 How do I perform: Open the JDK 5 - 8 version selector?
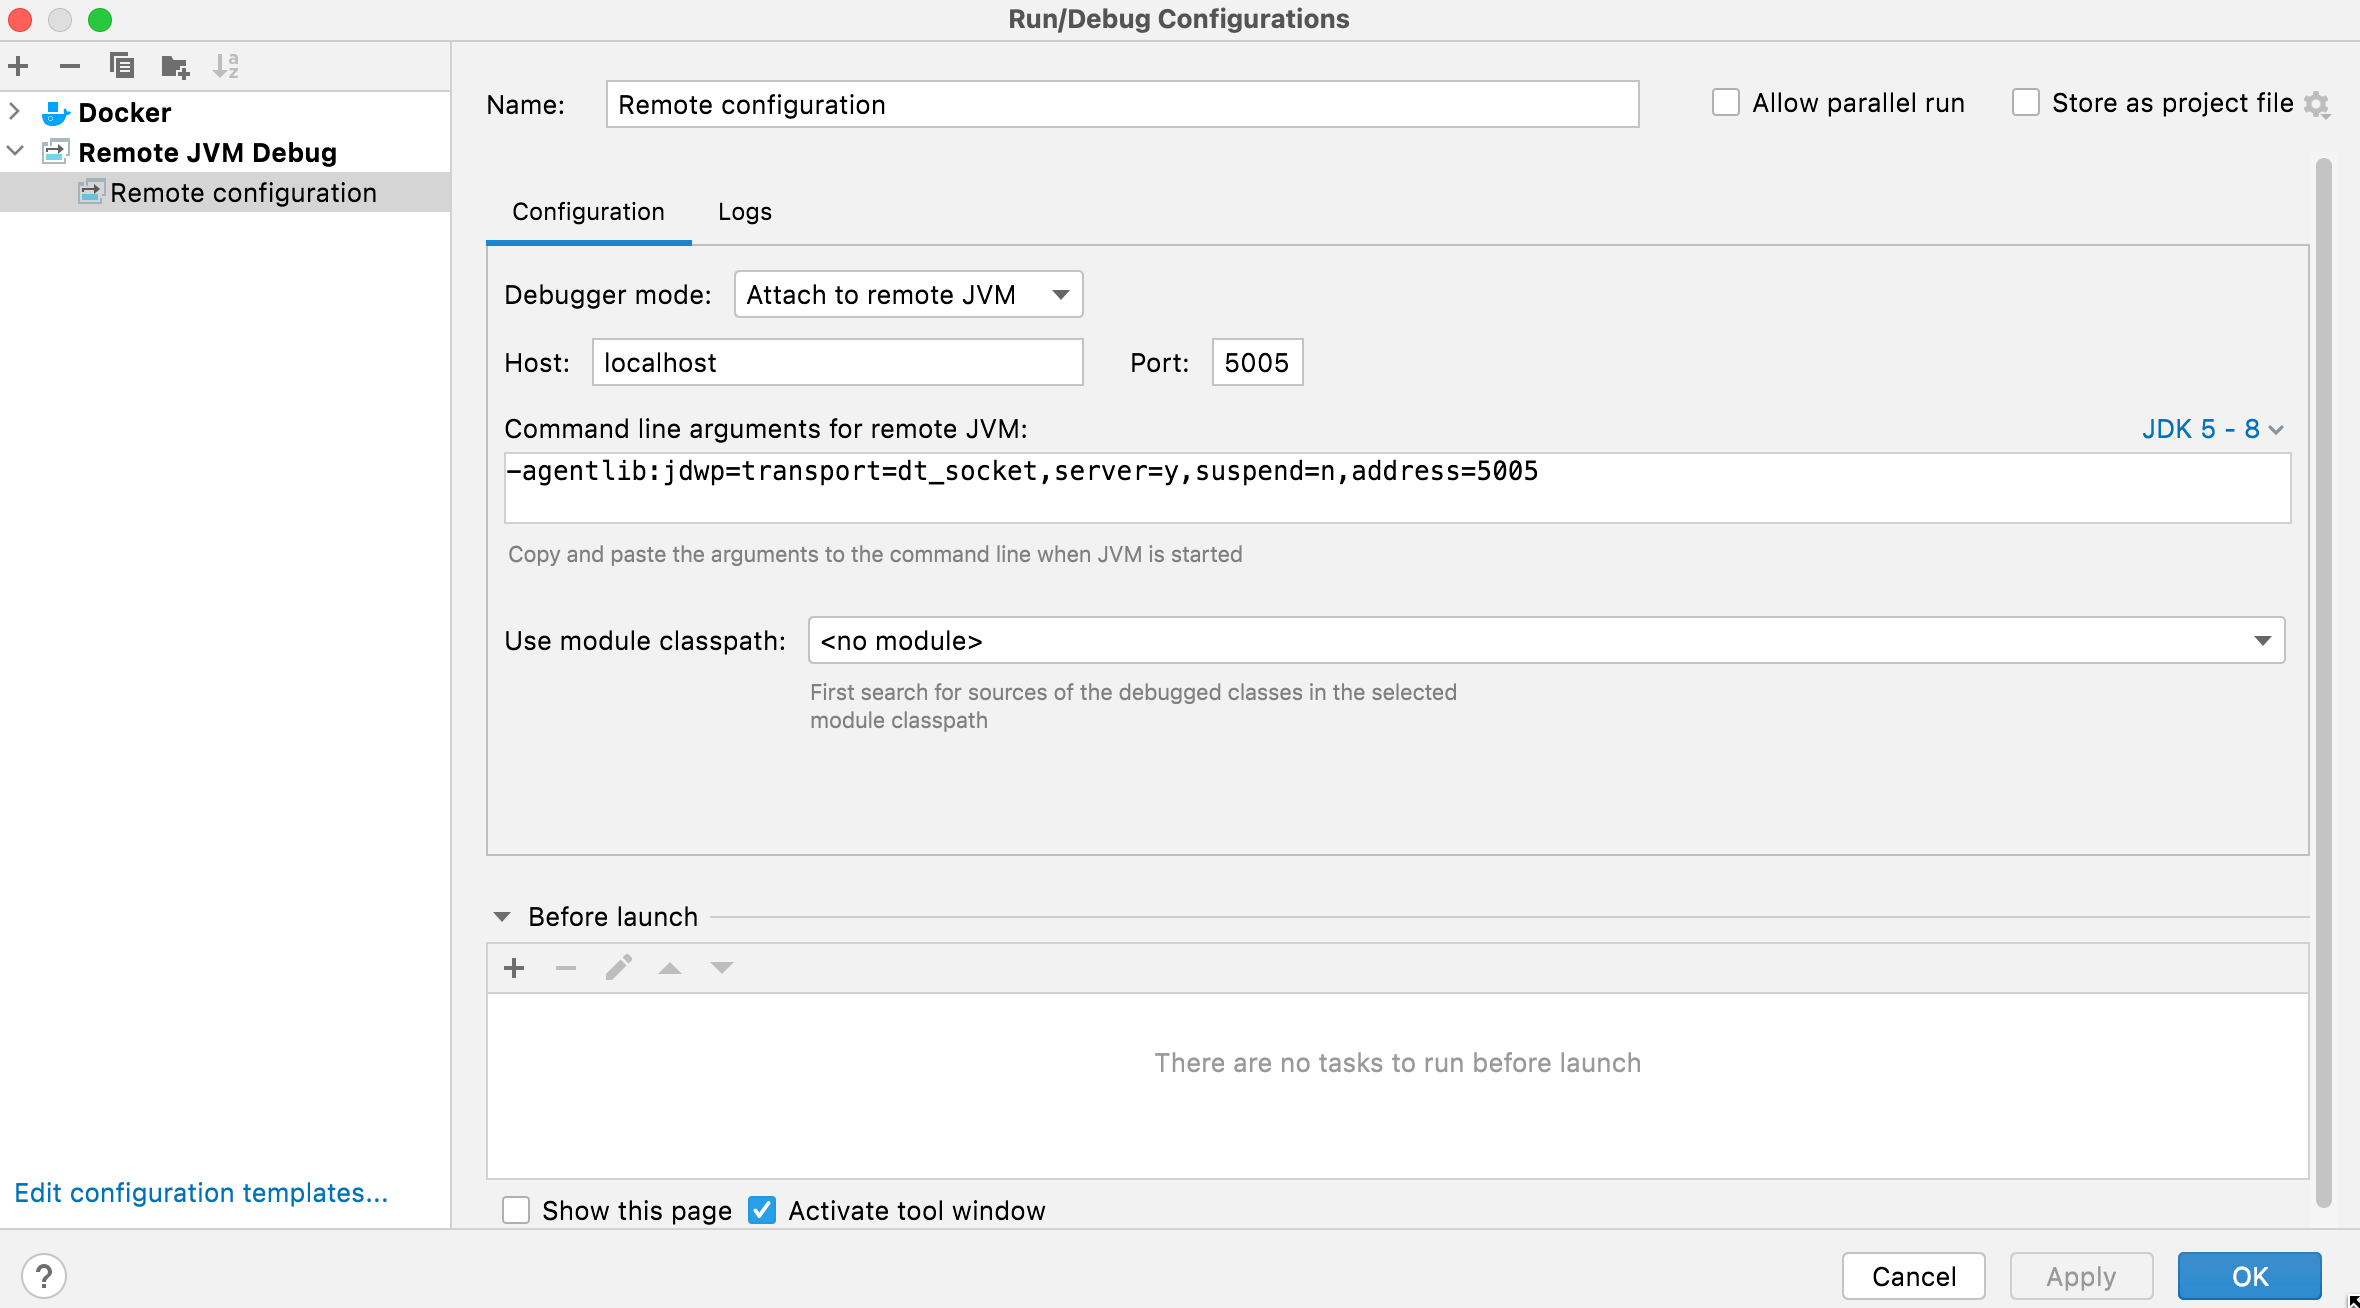click(x=2212, y=429)
